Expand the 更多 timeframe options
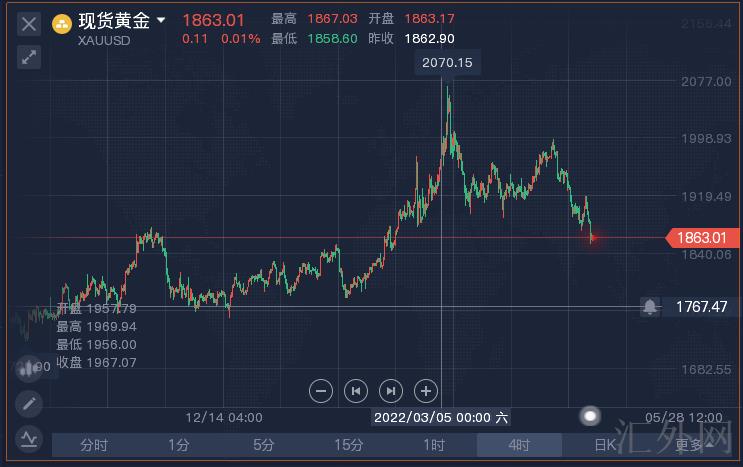 click(x=690, y=445)
